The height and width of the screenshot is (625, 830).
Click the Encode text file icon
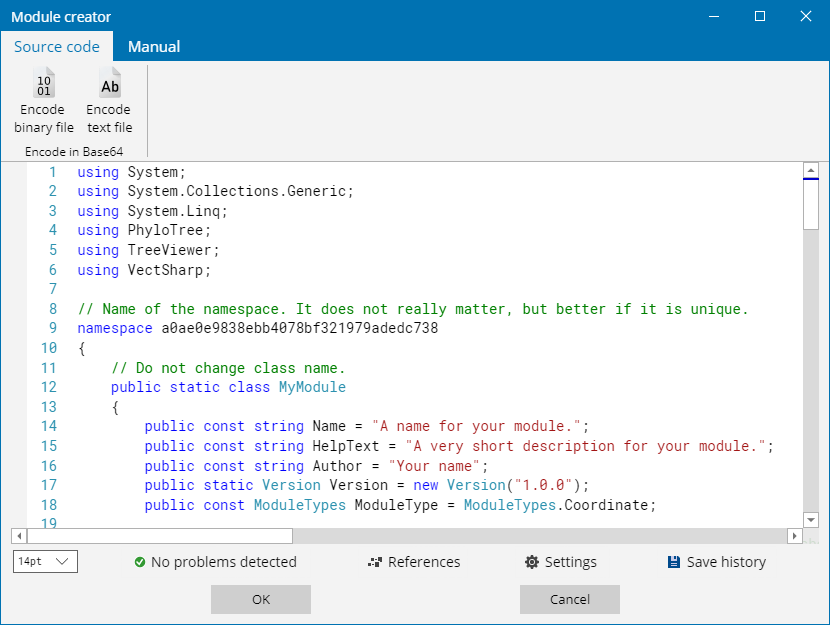(x=109, y=84)
